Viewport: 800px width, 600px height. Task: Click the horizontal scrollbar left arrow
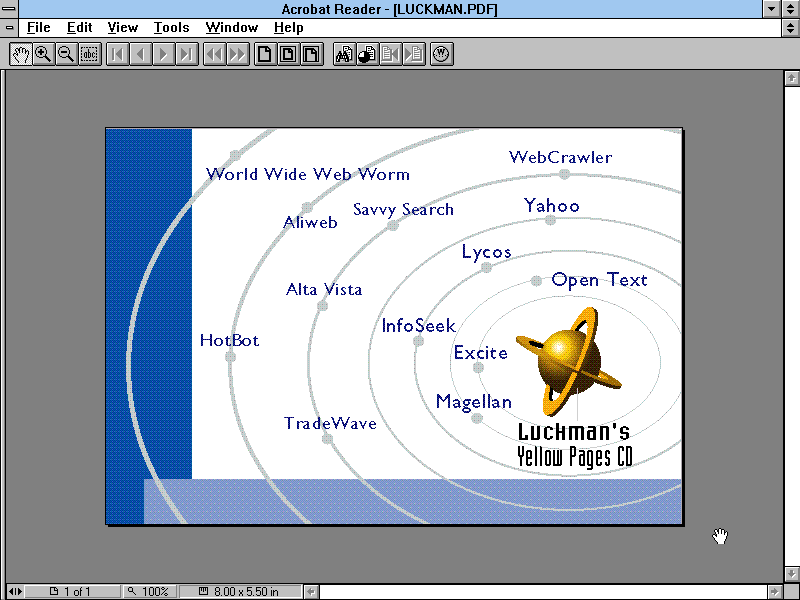[x=311, y=592]
